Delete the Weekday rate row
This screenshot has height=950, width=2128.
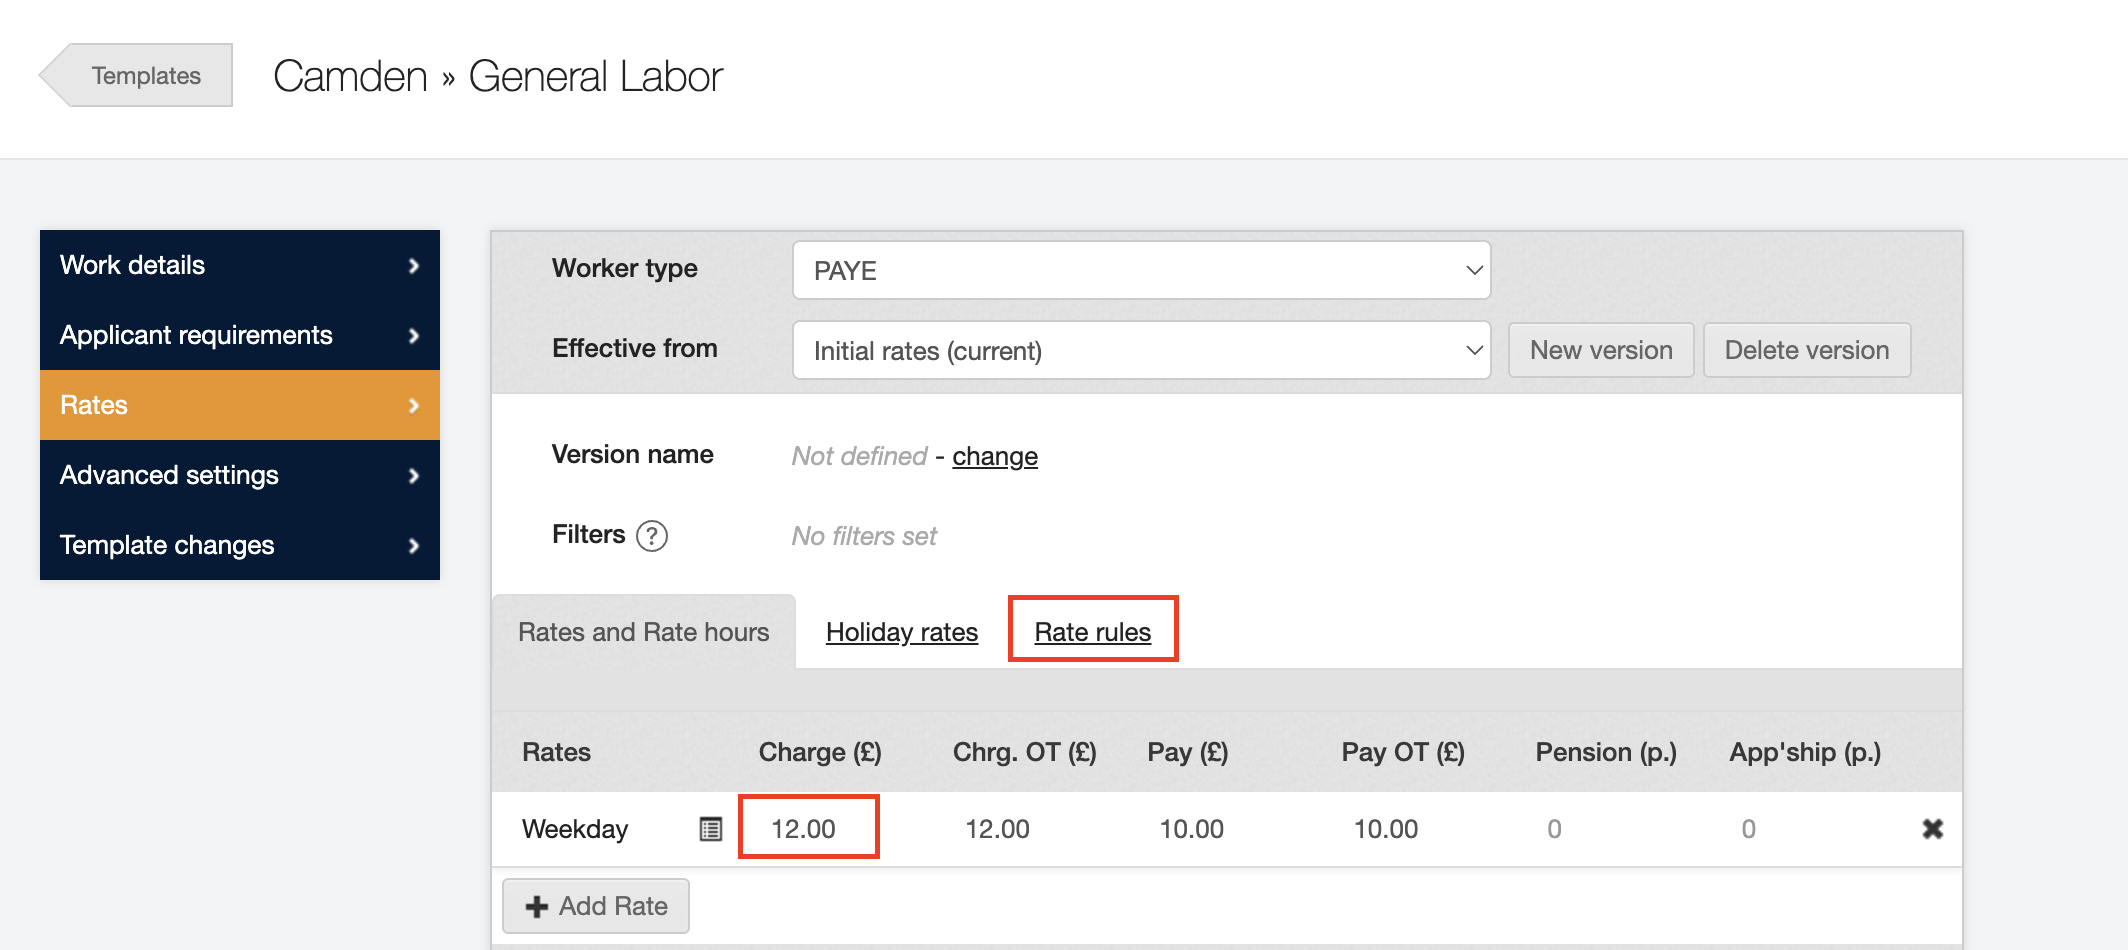coord(1932,829)
